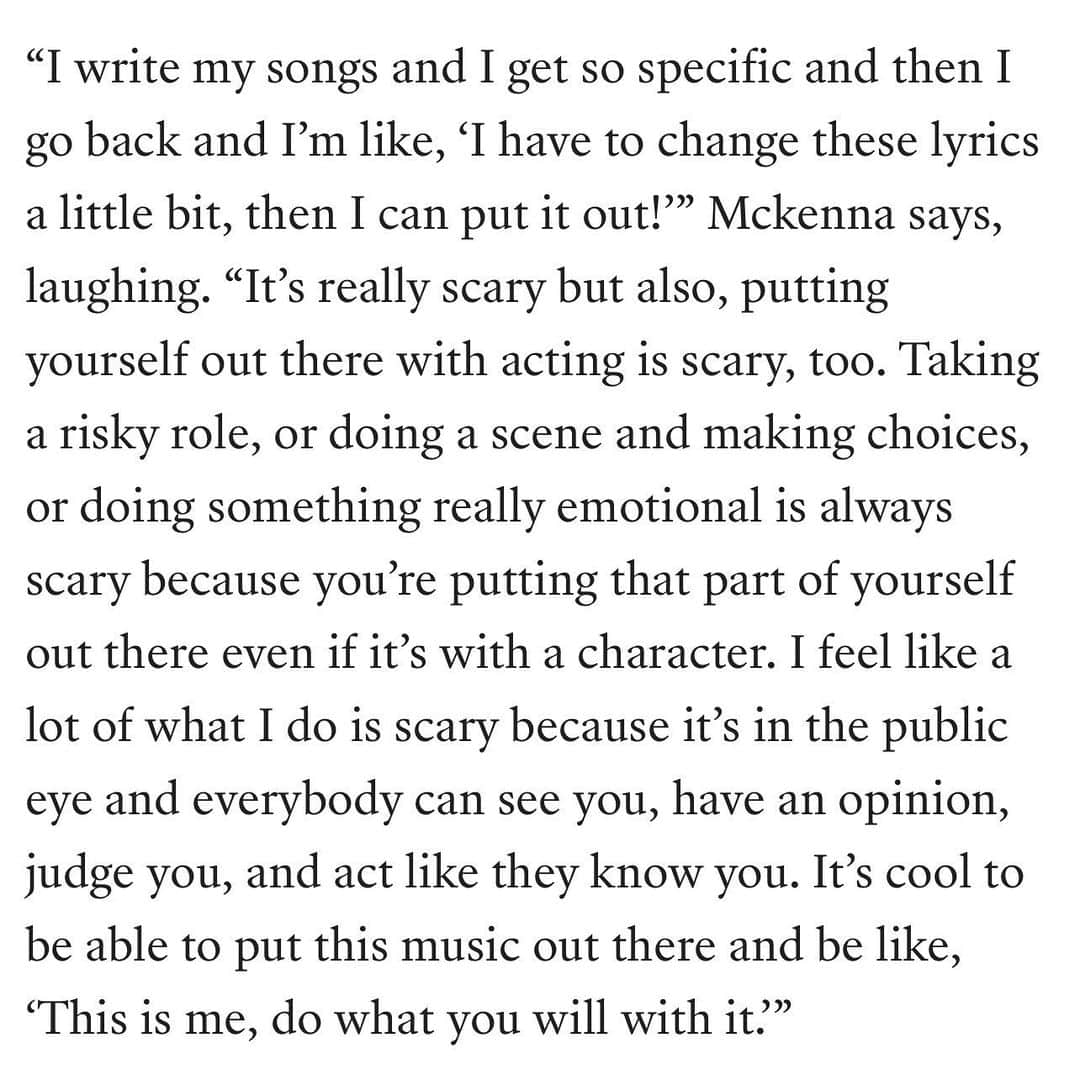This screenshot has height=1080, width=1080.
Task: Click the word 'risky' in the paragraph
Action: pyautogui.click(x=107, y=435)
